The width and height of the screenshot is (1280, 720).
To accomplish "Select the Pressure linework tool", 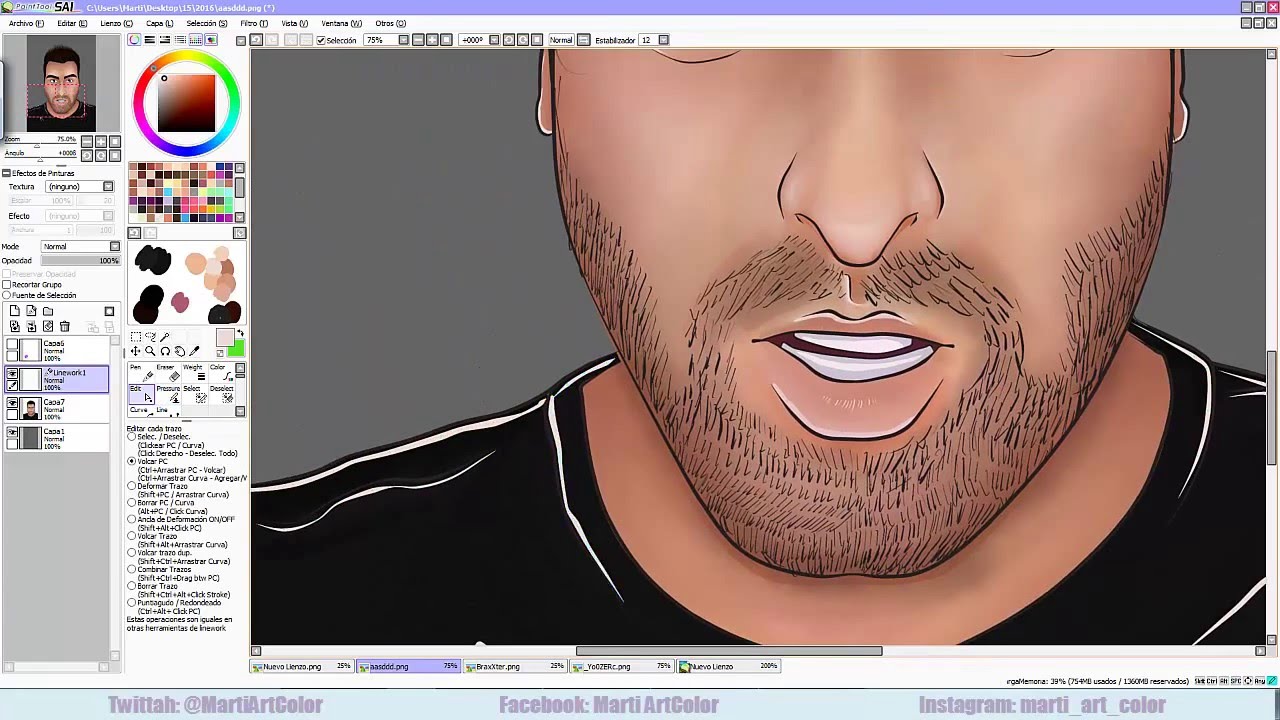I will [166, 394].
